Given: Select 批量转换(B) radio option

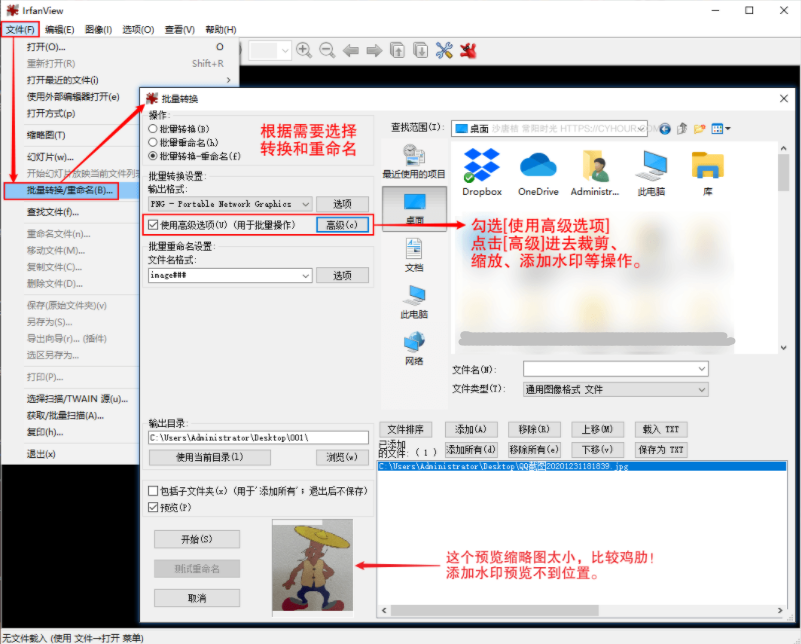Looking at the screenshot, I should pos(178,129).
